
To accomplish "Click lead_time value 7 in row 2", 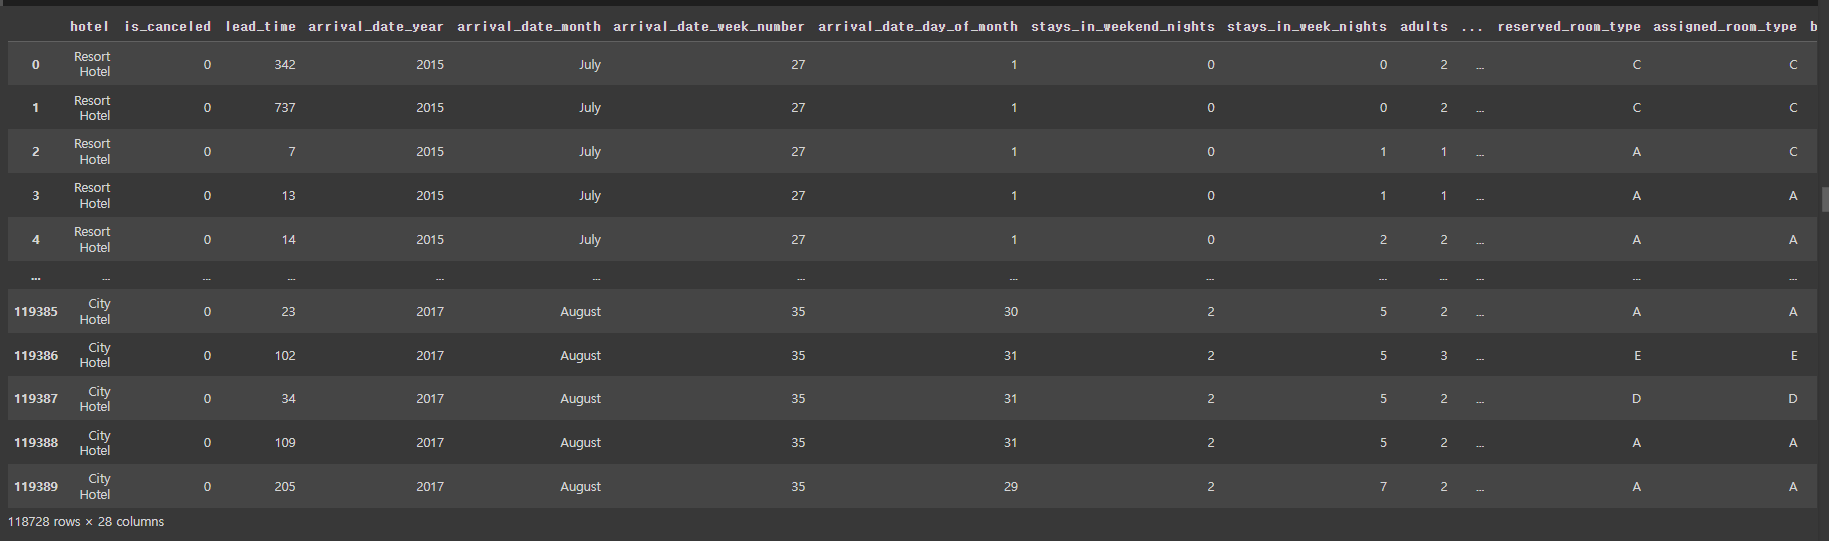I will coord(291,152).
